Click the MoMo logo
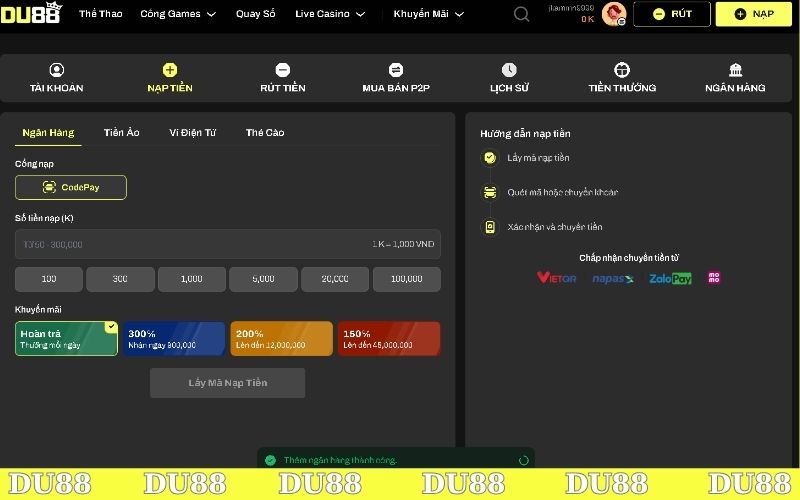This screenshot has height=500, width=800. (x=714, y=278)
